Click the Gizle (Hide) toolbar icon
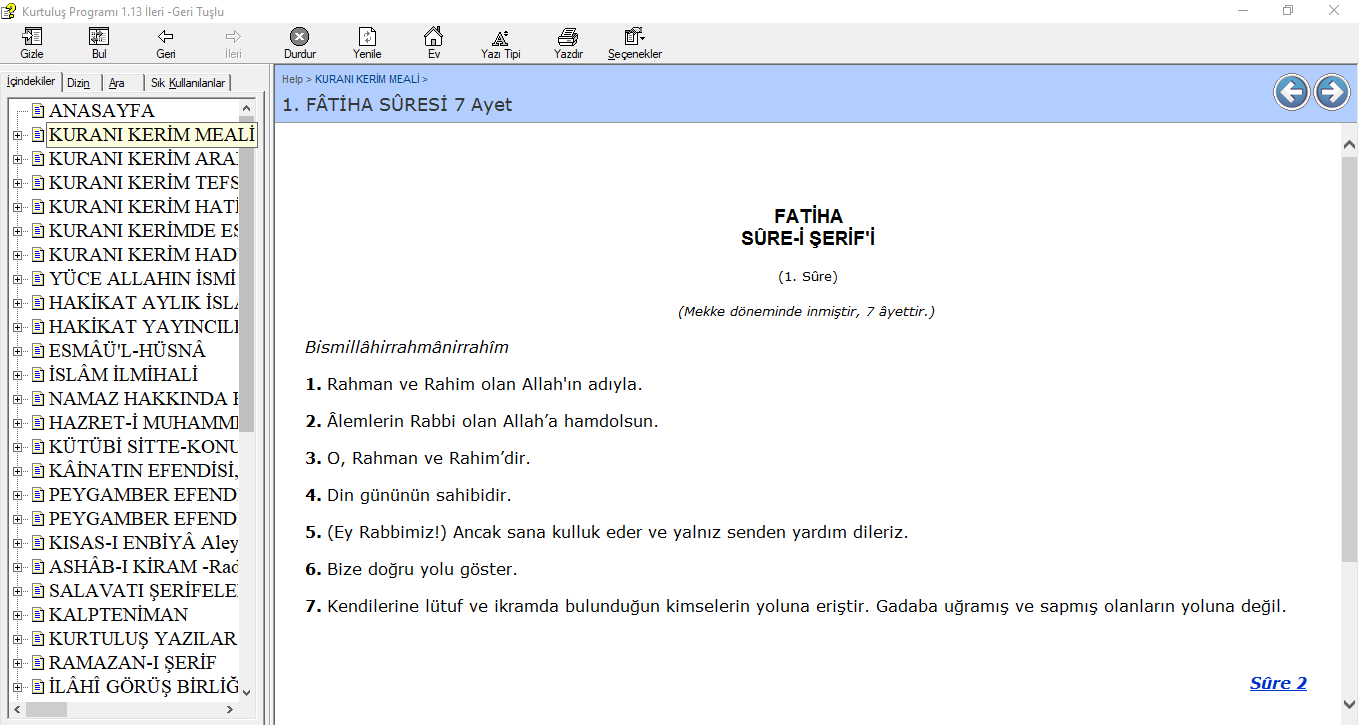Viewport: 1359px width, 725px height. pyautogui.click(x=32, y=42)
